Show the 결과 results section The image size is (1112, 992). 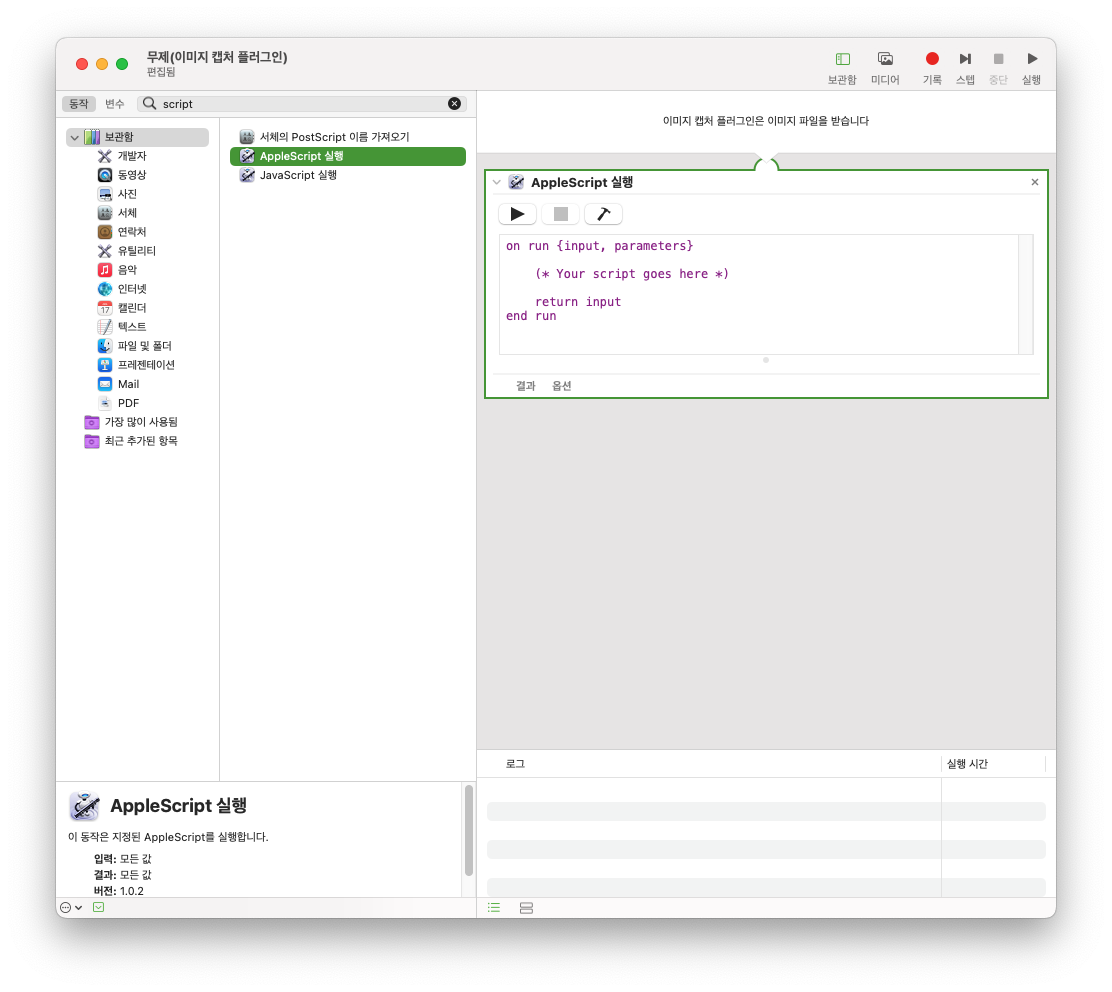click(526, 386)
